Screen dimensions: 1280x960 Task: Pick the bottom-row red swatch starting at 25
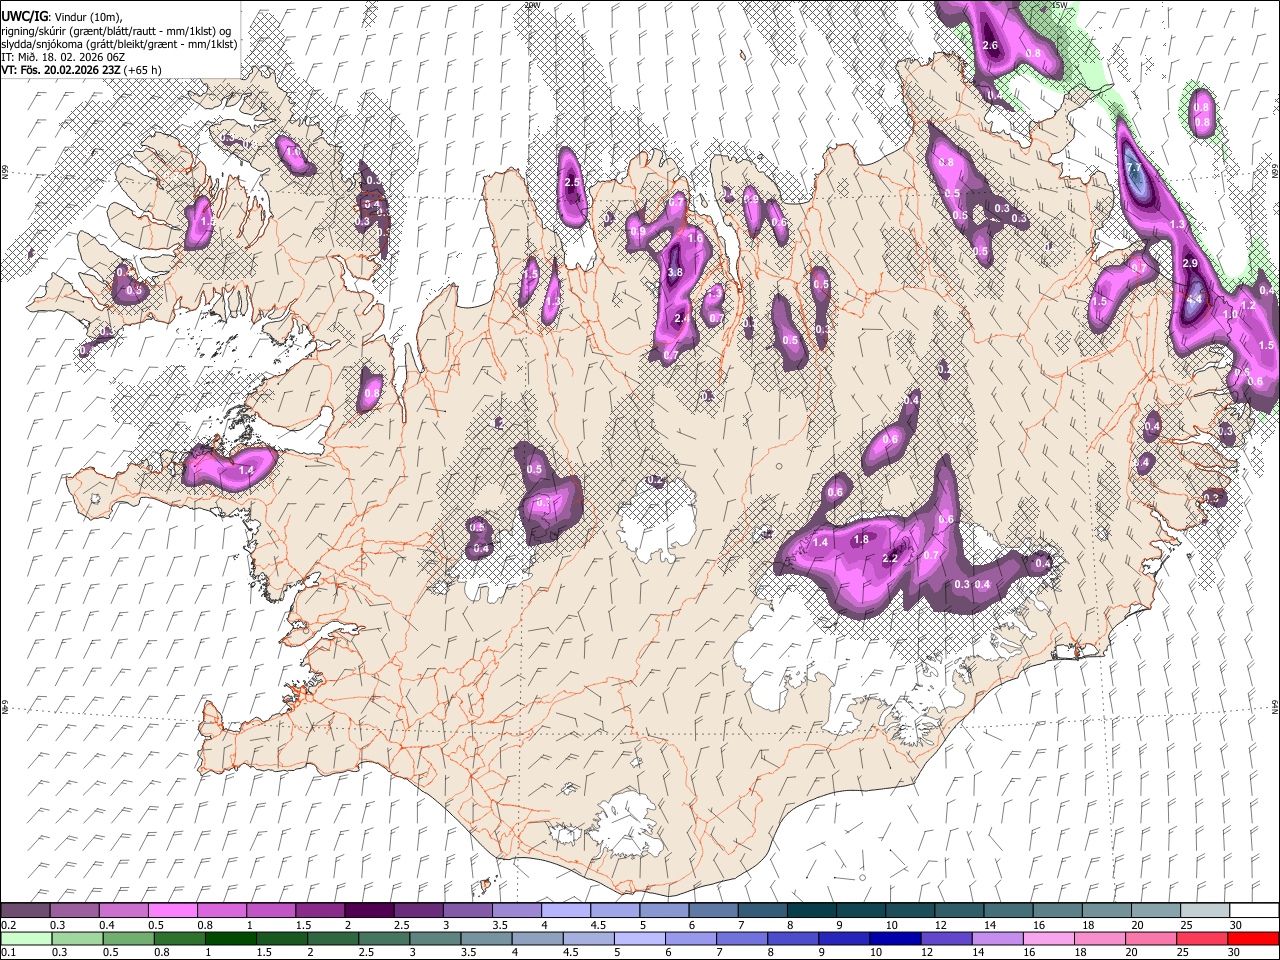[x=1201, y=938]
